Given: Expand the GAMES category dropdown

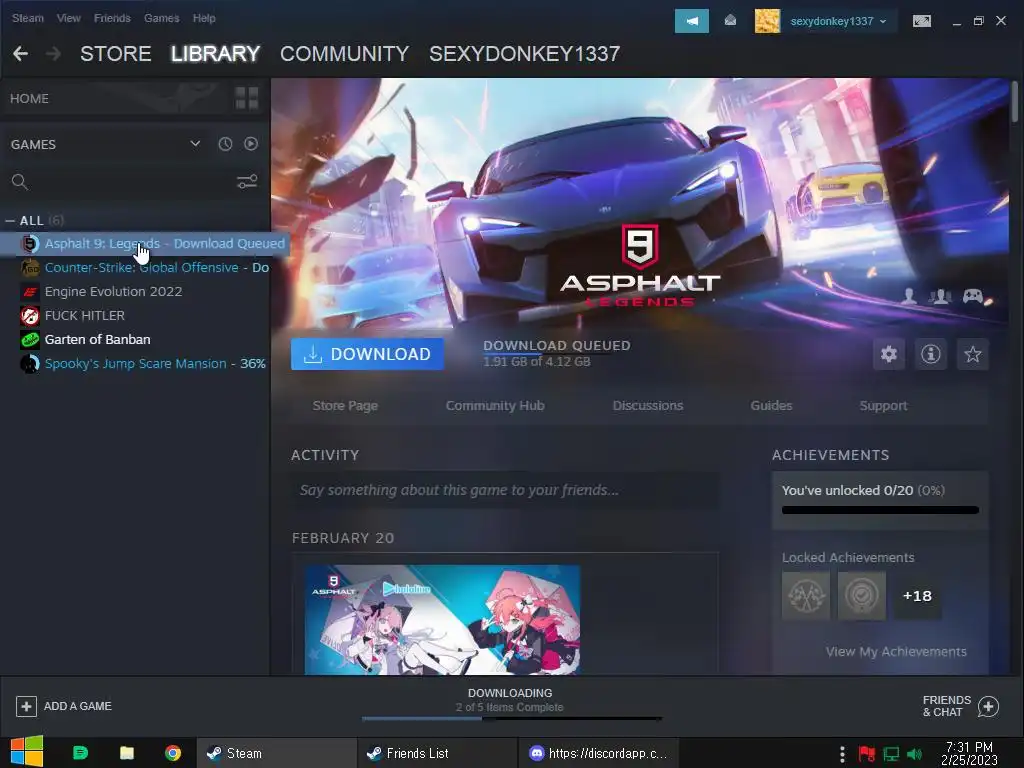Looking at the screenshot, I should click(x=195, y=144).
